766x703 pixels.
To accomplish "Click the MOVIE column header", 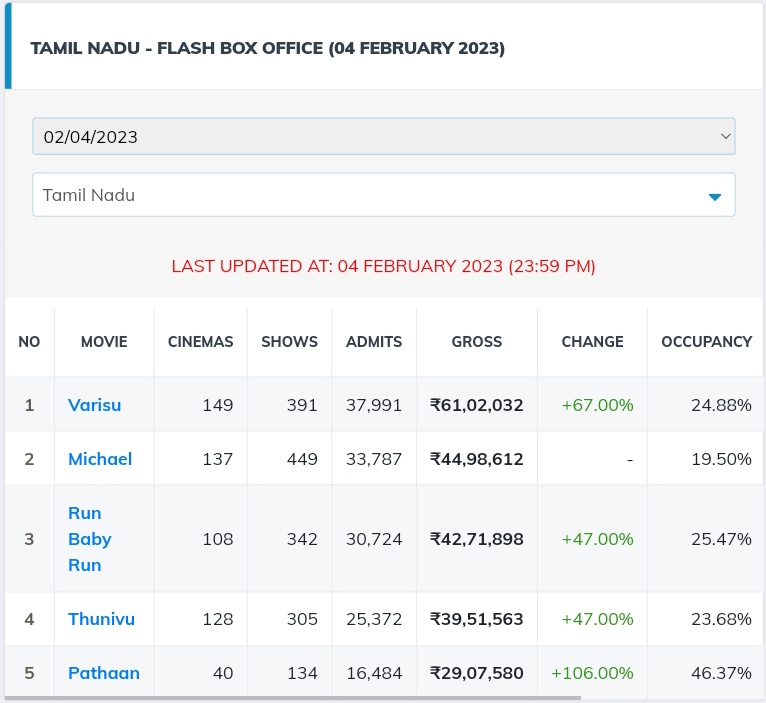I will click(104, 341).
